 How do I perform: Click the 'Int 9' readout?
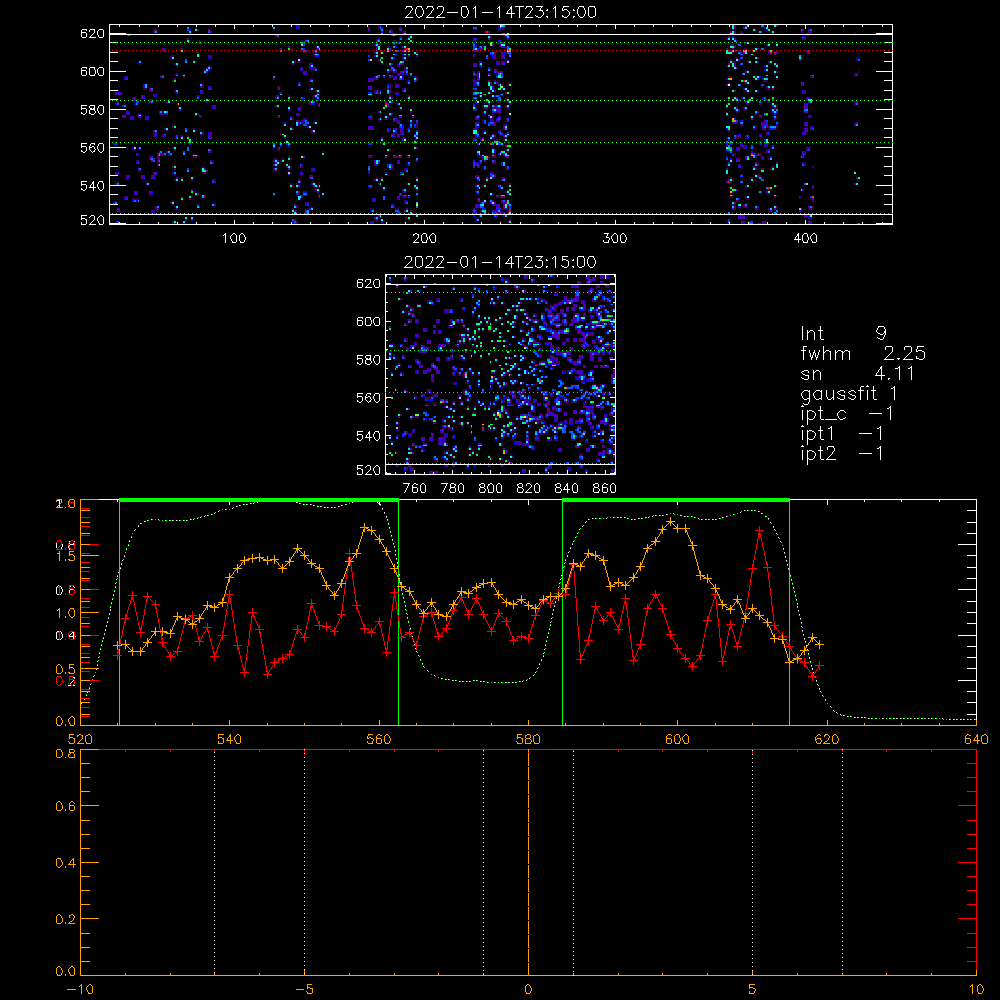pyautogui.click(x=843, y=333)
